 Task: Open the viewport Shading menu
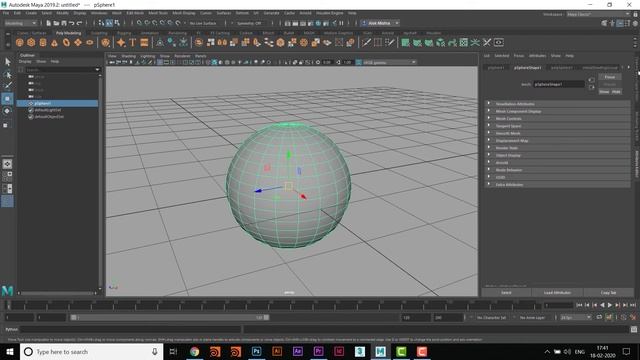coord(129,56)
